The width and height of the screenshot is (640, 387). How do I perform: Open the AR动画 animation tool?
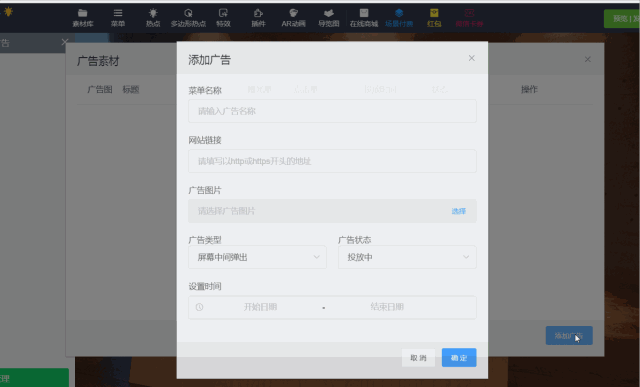coord(293,18)
